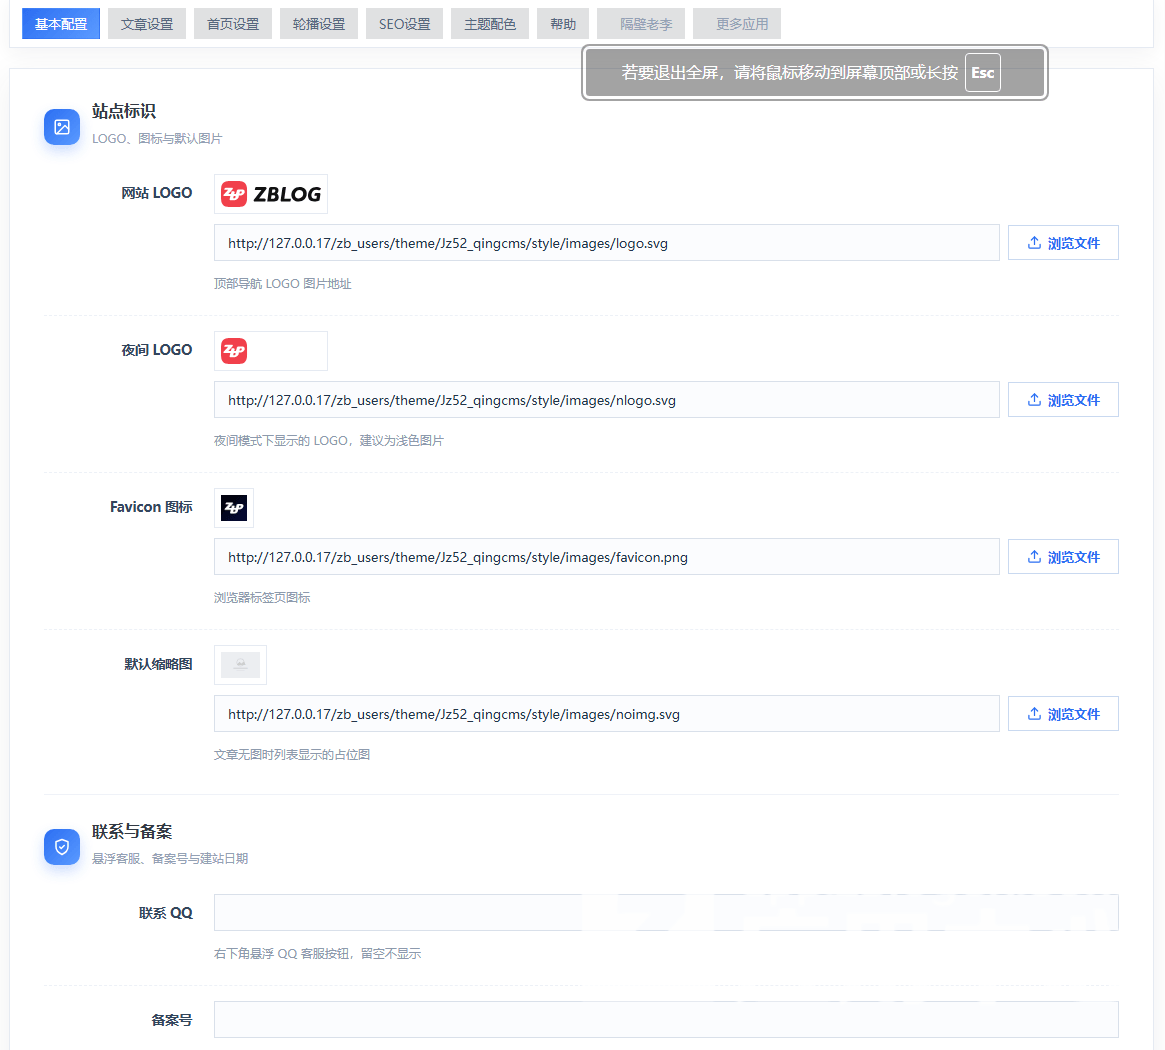The height and width of the screenshot is (1050, 1165).
Task: Click the subtitle 悬浮客服、备案号与建站日期
Action: click(170, 859)
